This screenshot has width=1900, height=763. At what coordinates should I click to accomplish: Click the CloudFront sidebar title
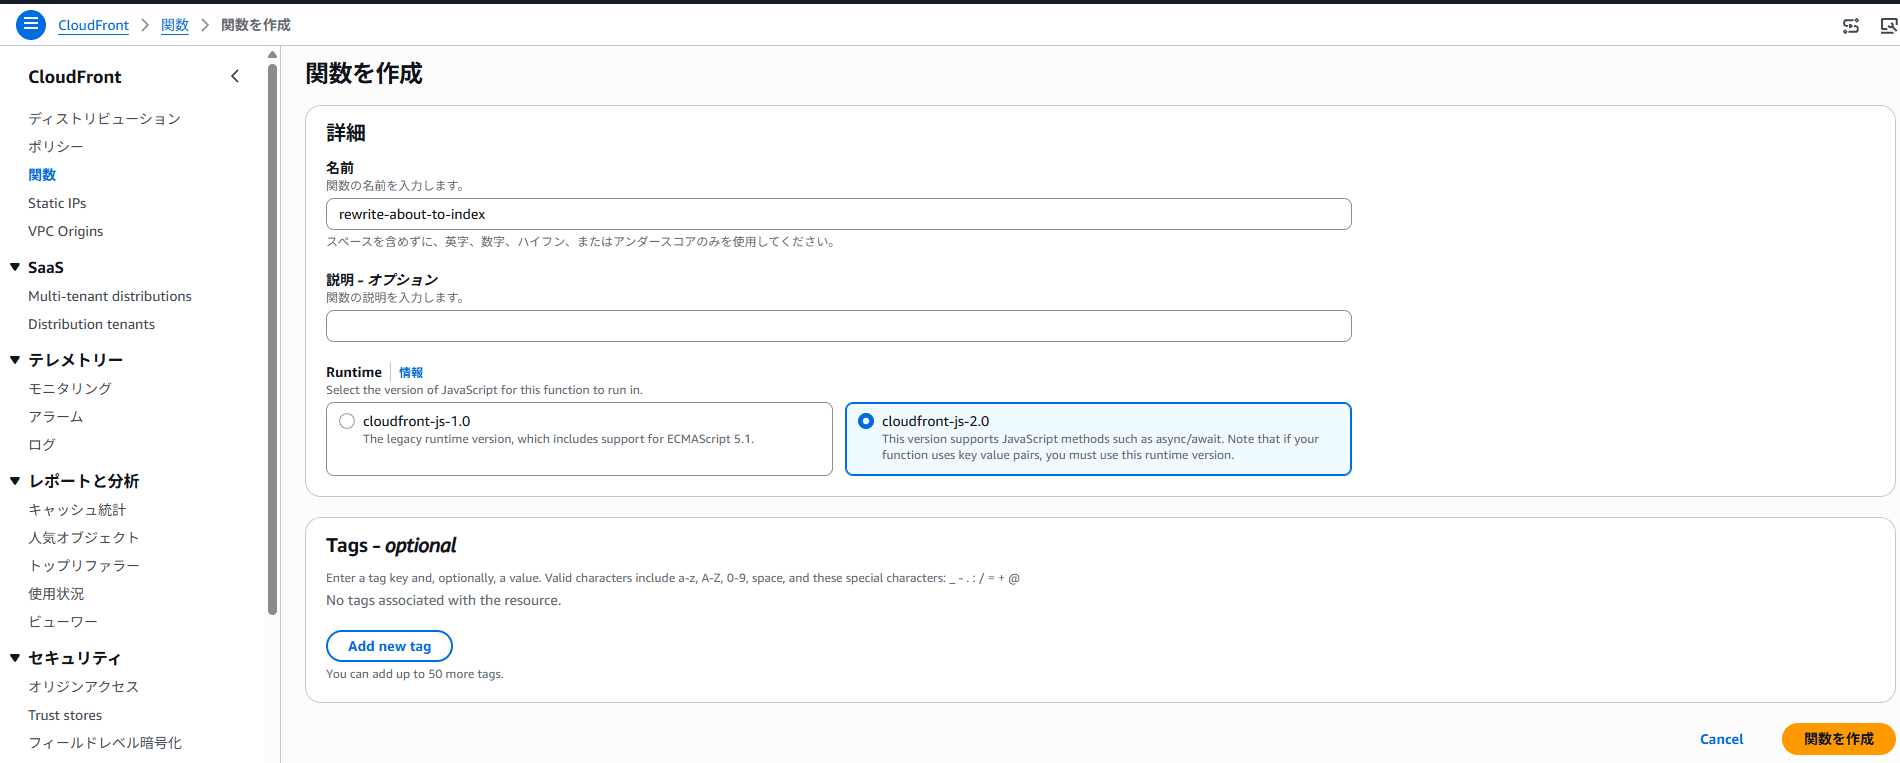pos(75,77)
